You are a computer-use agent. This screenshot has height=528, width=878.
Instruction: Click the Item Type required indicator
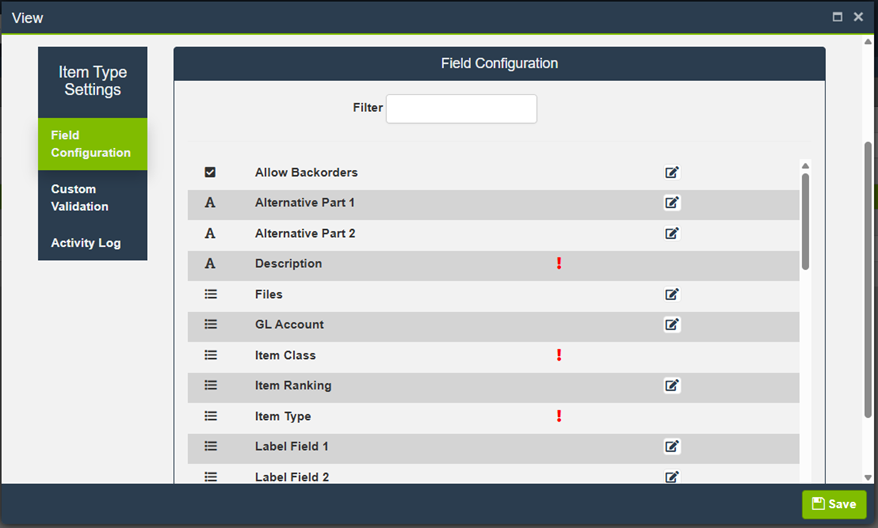[x=559, y=416]
